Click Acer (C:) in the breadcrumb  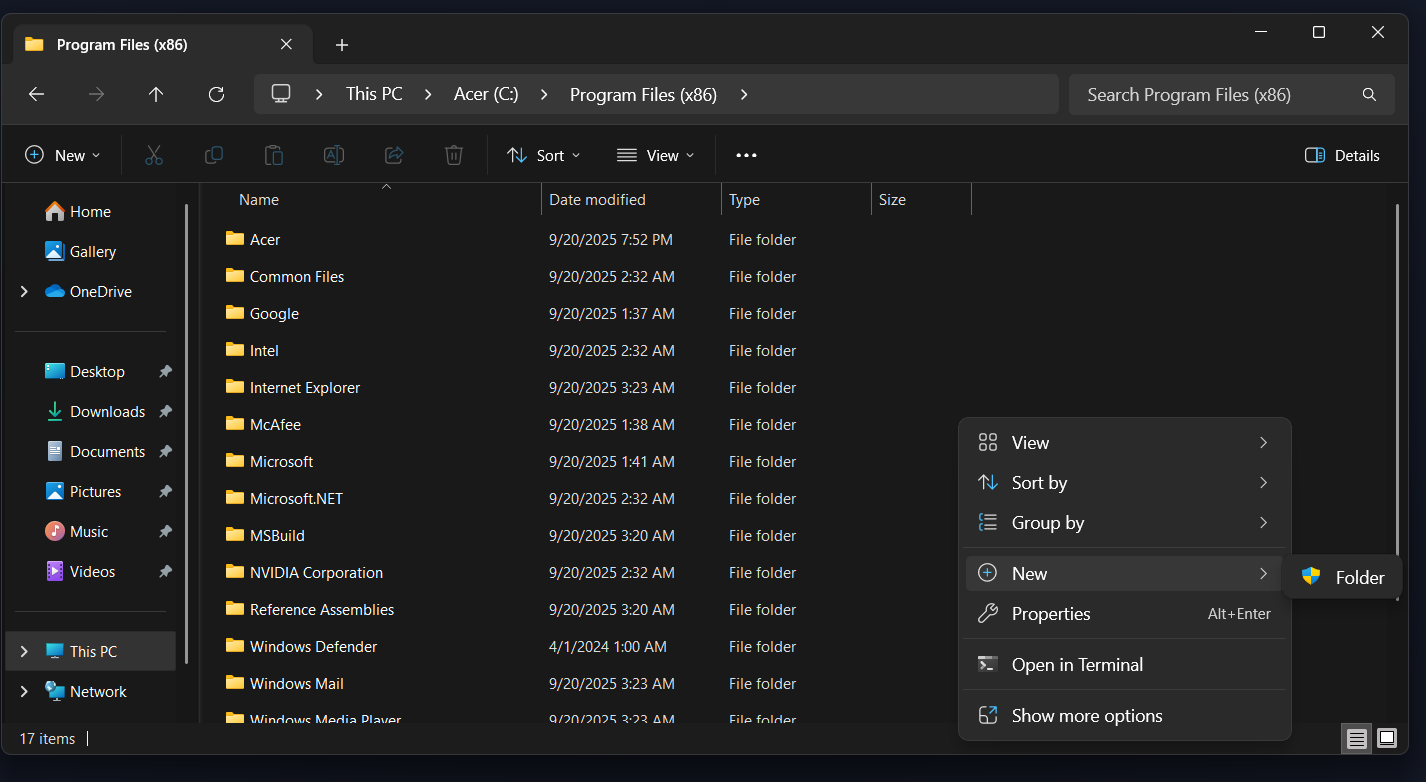(x=486, y=94)
